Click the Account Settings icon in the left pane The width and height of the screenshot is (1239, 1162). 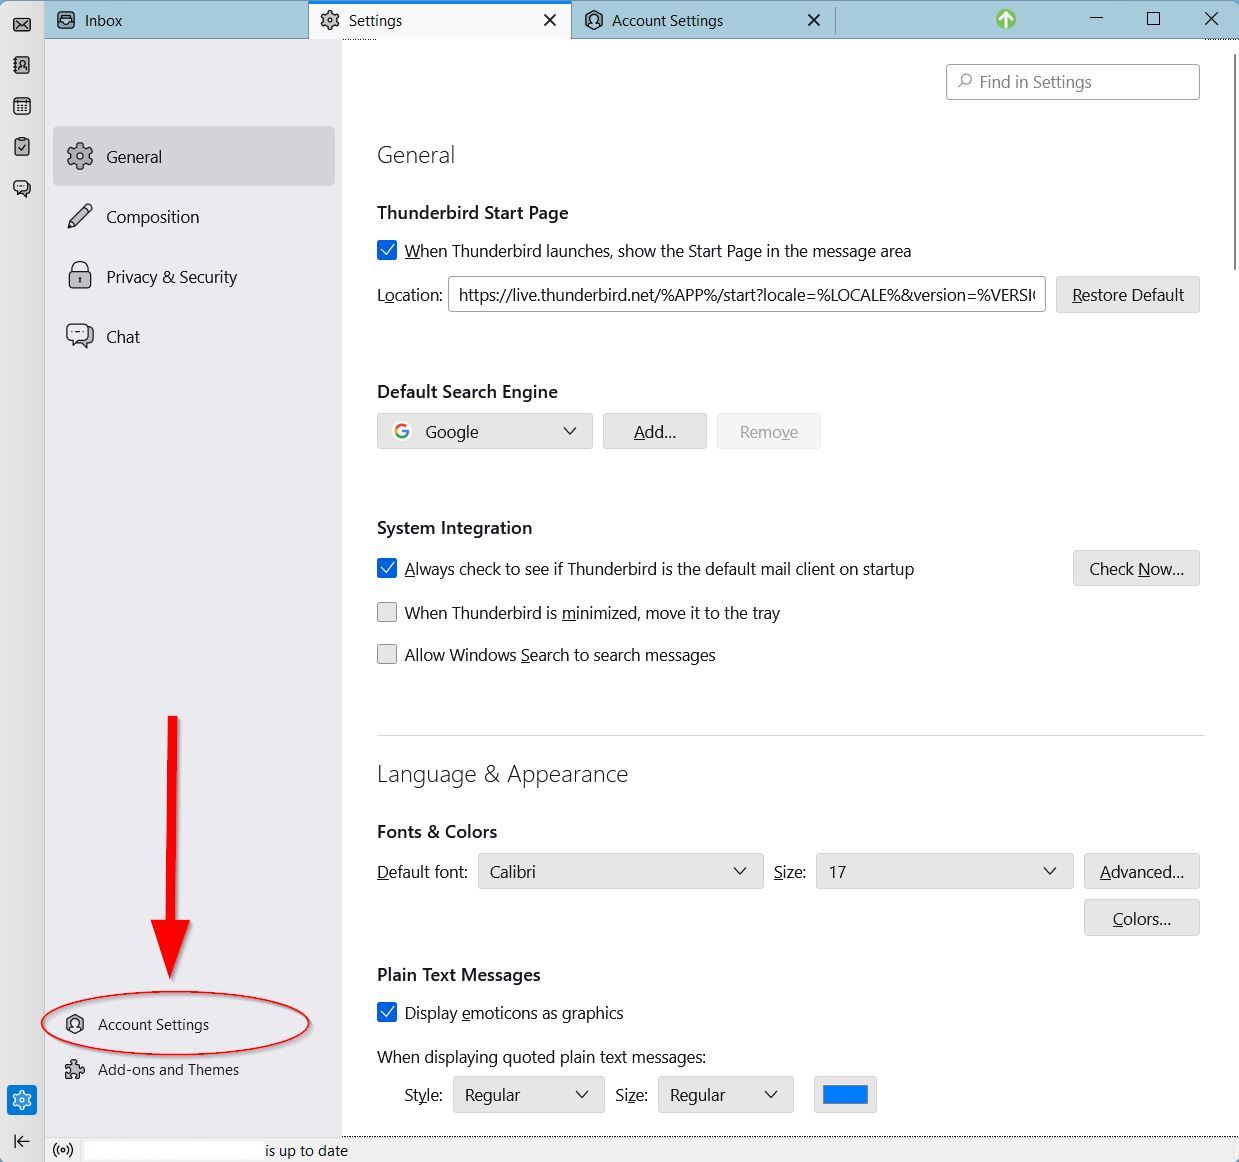[x=75, y=1024]
